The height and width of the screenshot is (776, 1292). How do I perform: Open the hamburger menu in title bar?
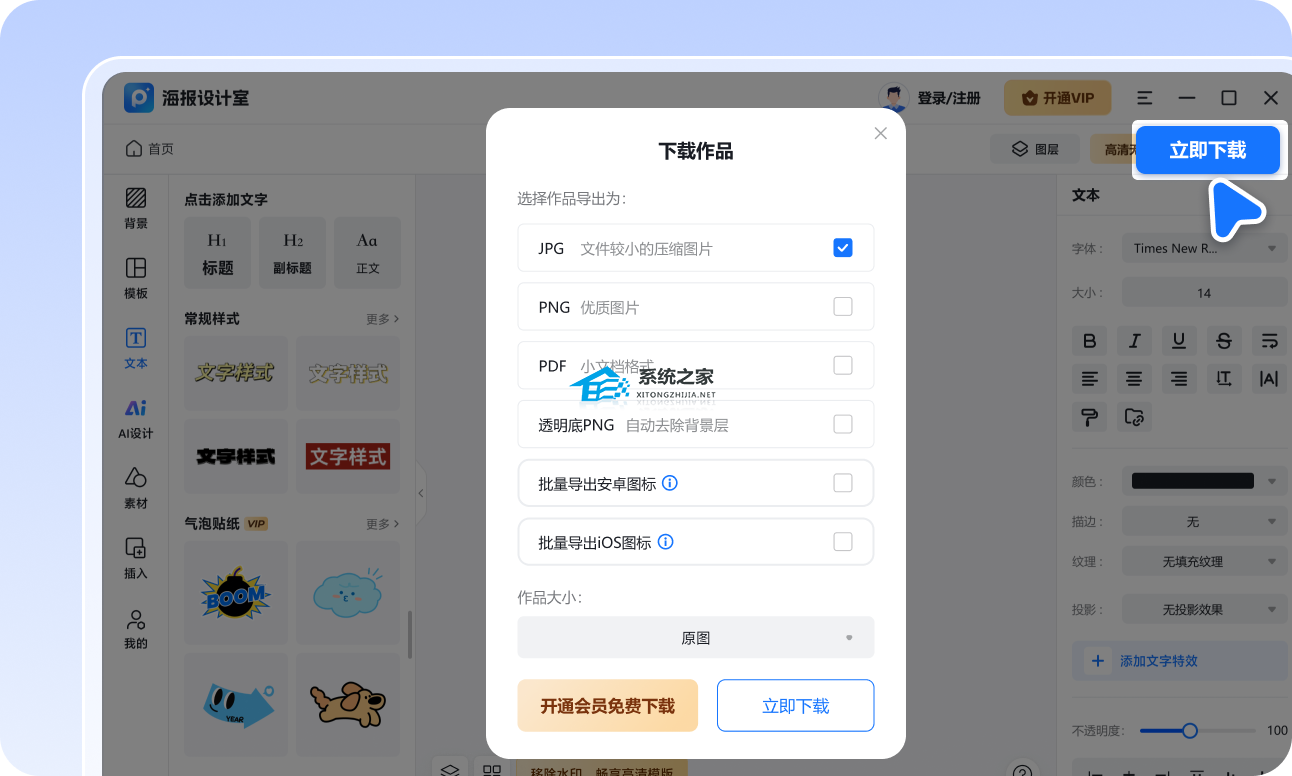[x=1145, y=98]
